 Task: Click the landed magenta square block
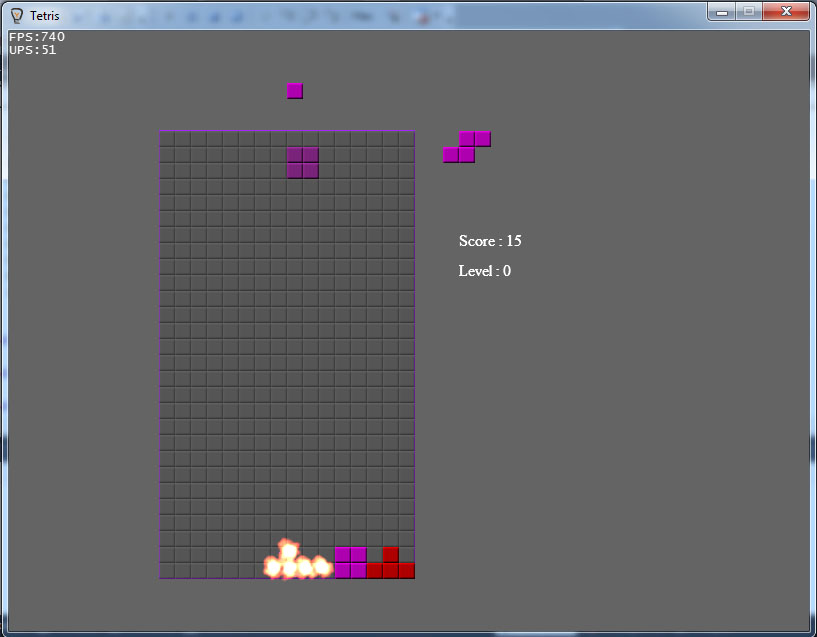(351, 563)
